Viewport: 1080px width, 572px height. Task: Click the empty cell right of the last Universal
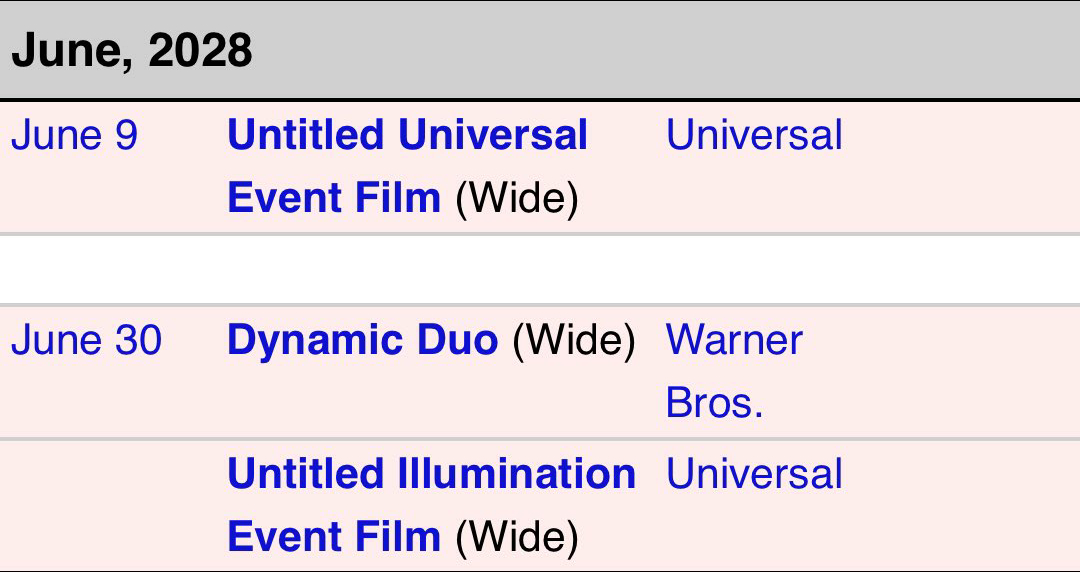(960, 504)
